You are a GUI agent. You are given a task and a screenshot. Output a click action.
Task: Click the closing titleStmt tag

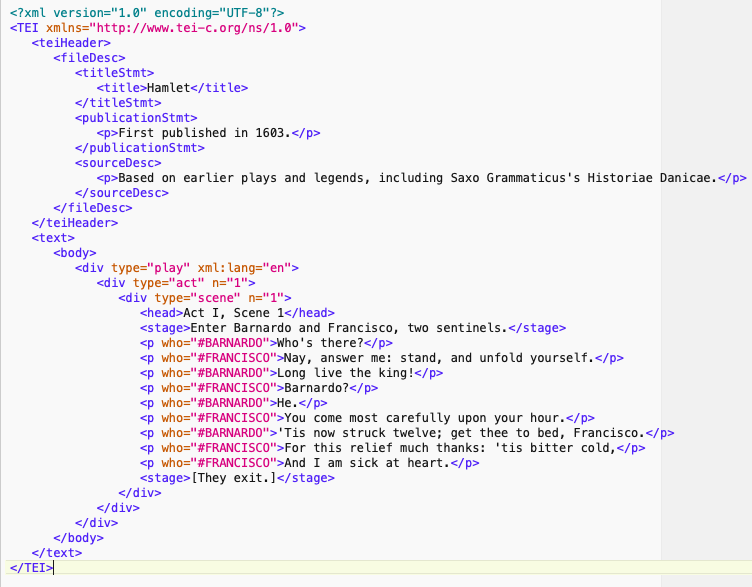(118, 103)
